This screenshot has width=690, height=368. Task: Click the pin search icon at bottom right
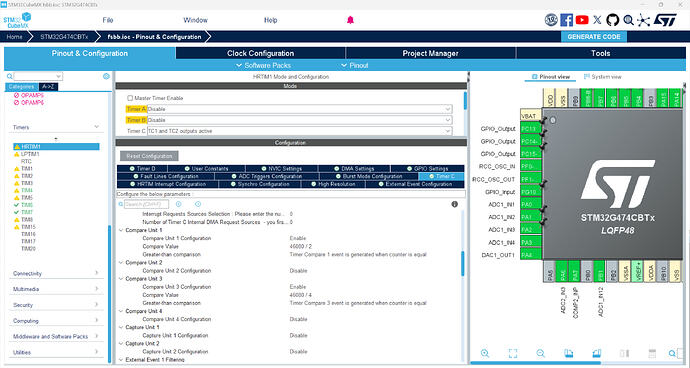[x=672, y=353]
